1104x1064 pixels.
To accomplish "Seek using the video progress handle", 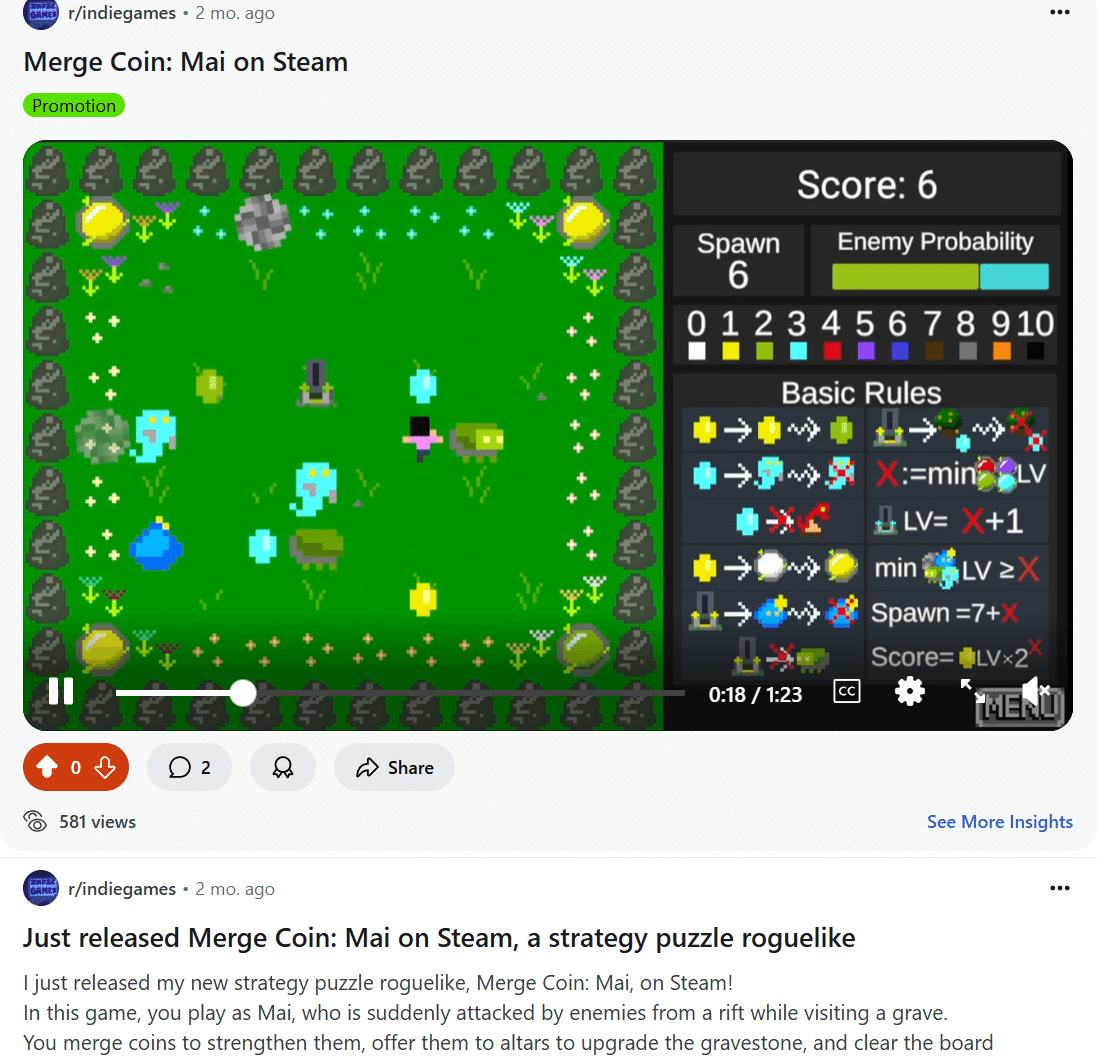I will pos(243,693).
